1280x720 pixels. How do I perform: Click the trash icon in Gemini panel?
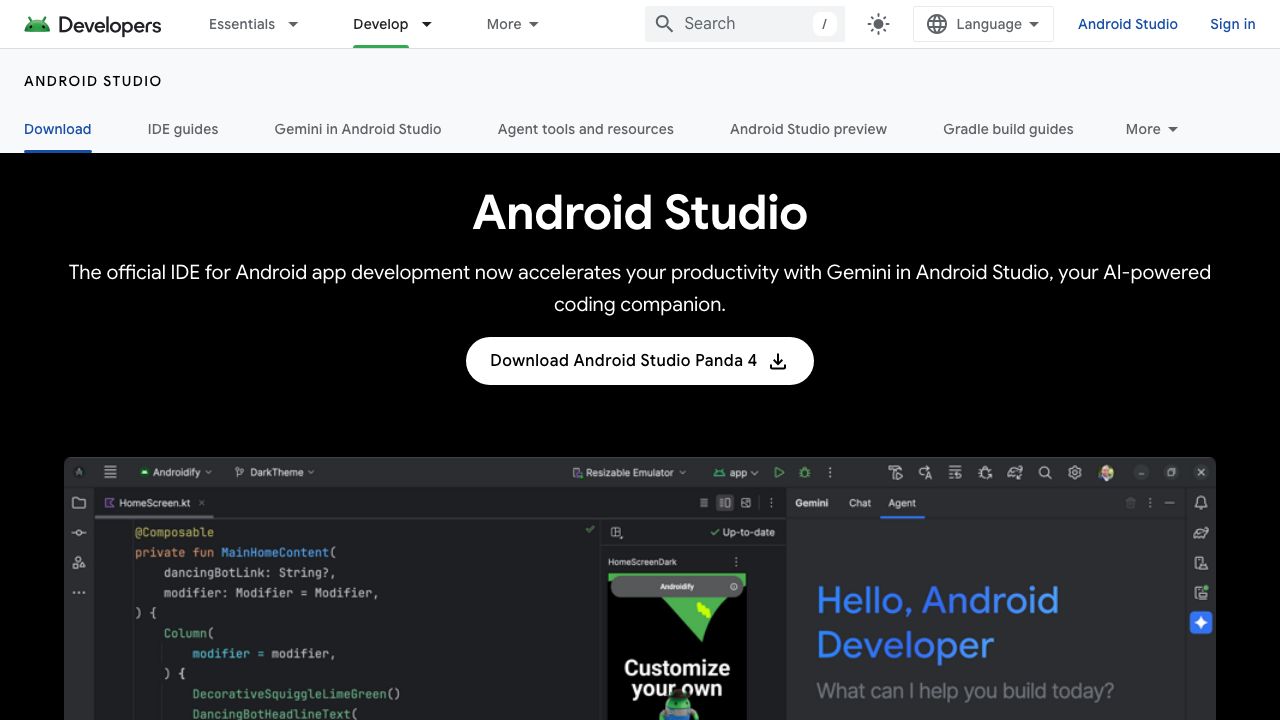click(x=1131, y=503)
